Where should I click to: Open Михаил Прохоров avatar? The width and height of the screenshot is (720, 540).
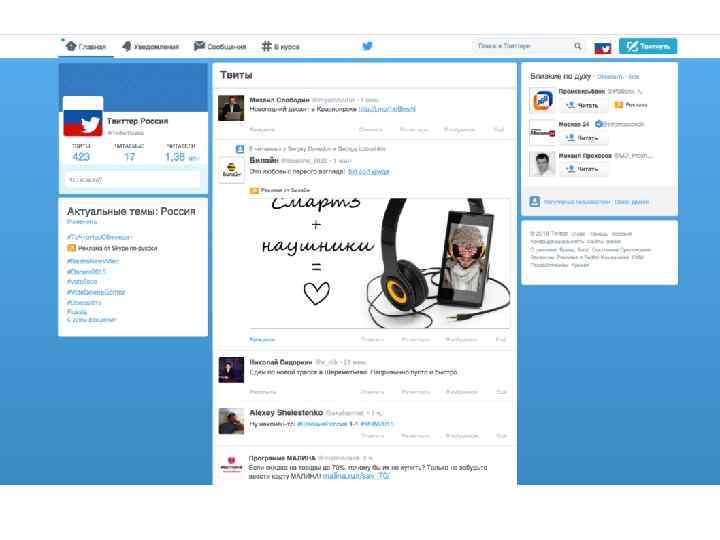coord(542,164)
